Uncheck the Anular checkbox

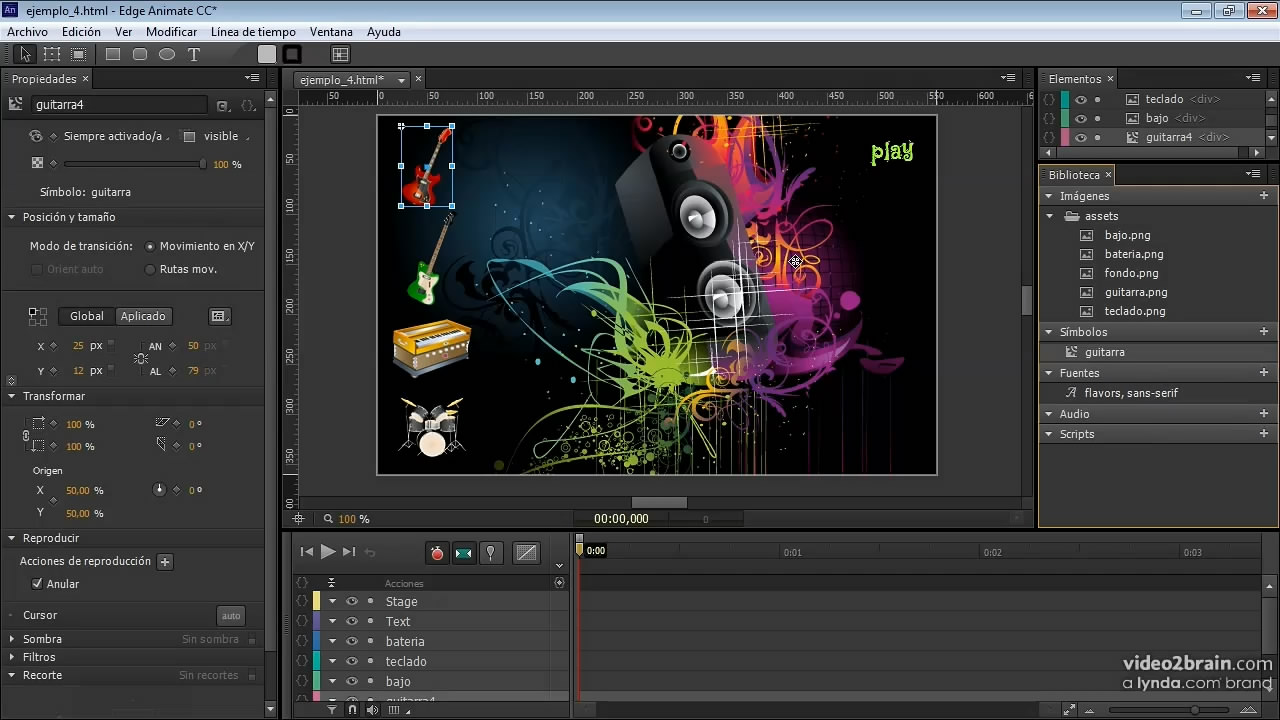(37, 584)
